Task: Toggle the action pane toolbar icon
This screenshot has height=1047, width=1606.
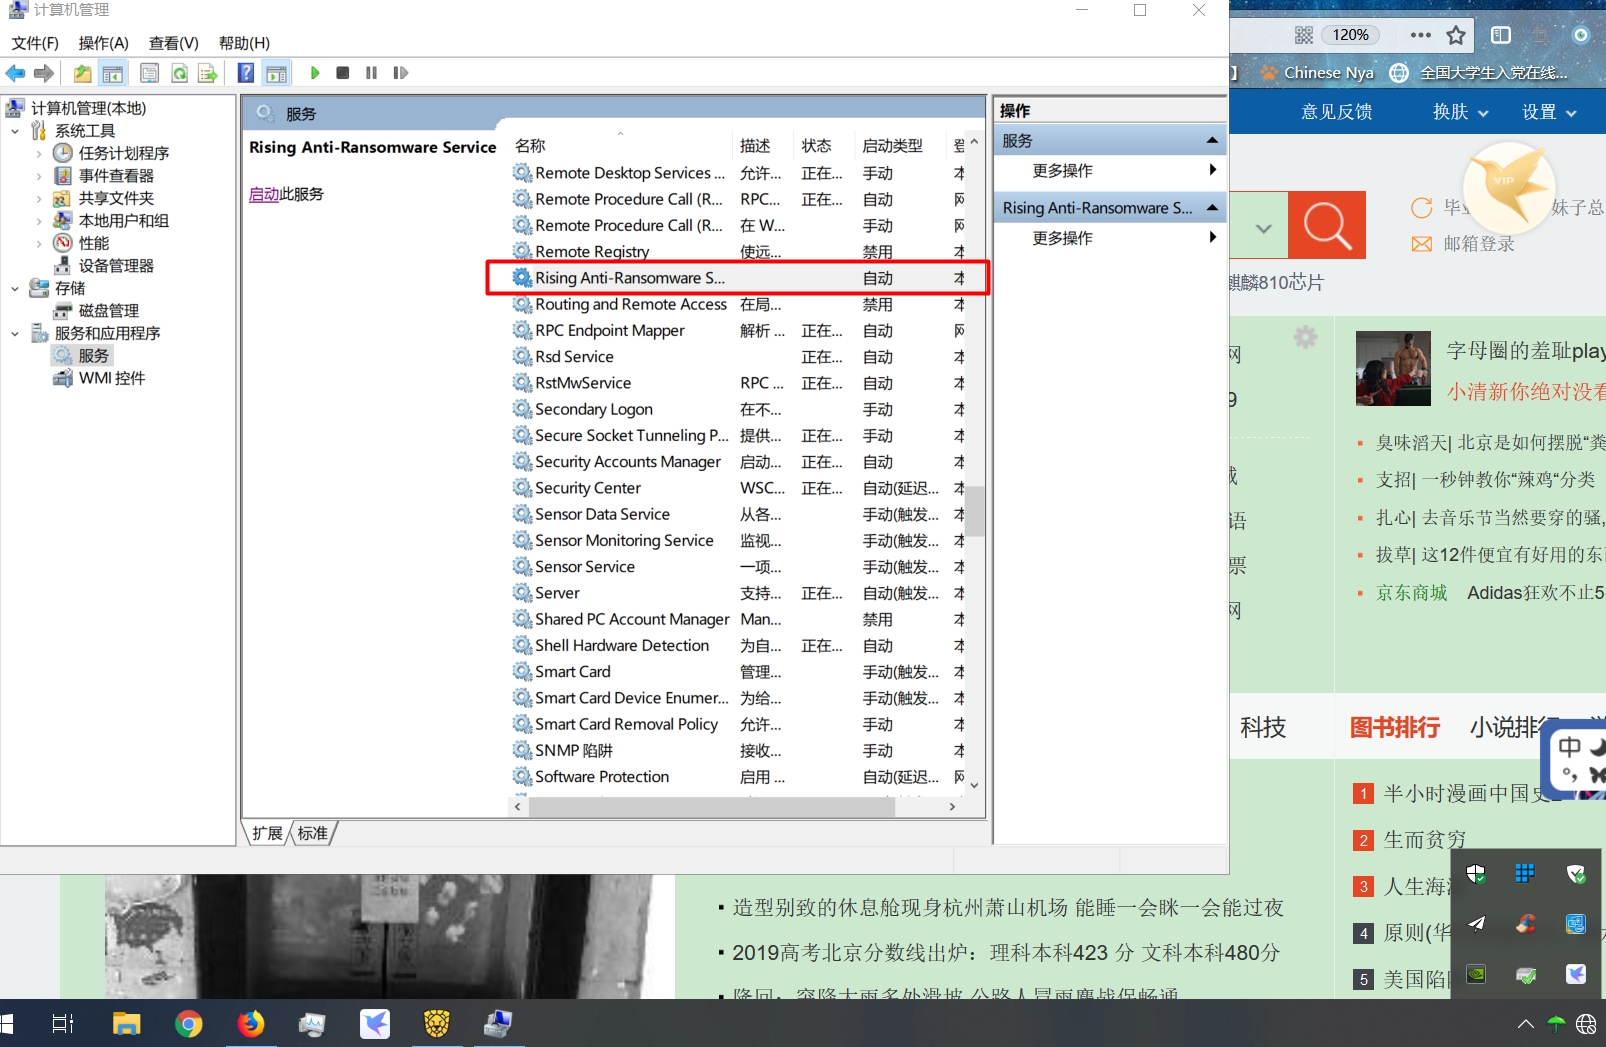Action: click(x=277, y=73)
